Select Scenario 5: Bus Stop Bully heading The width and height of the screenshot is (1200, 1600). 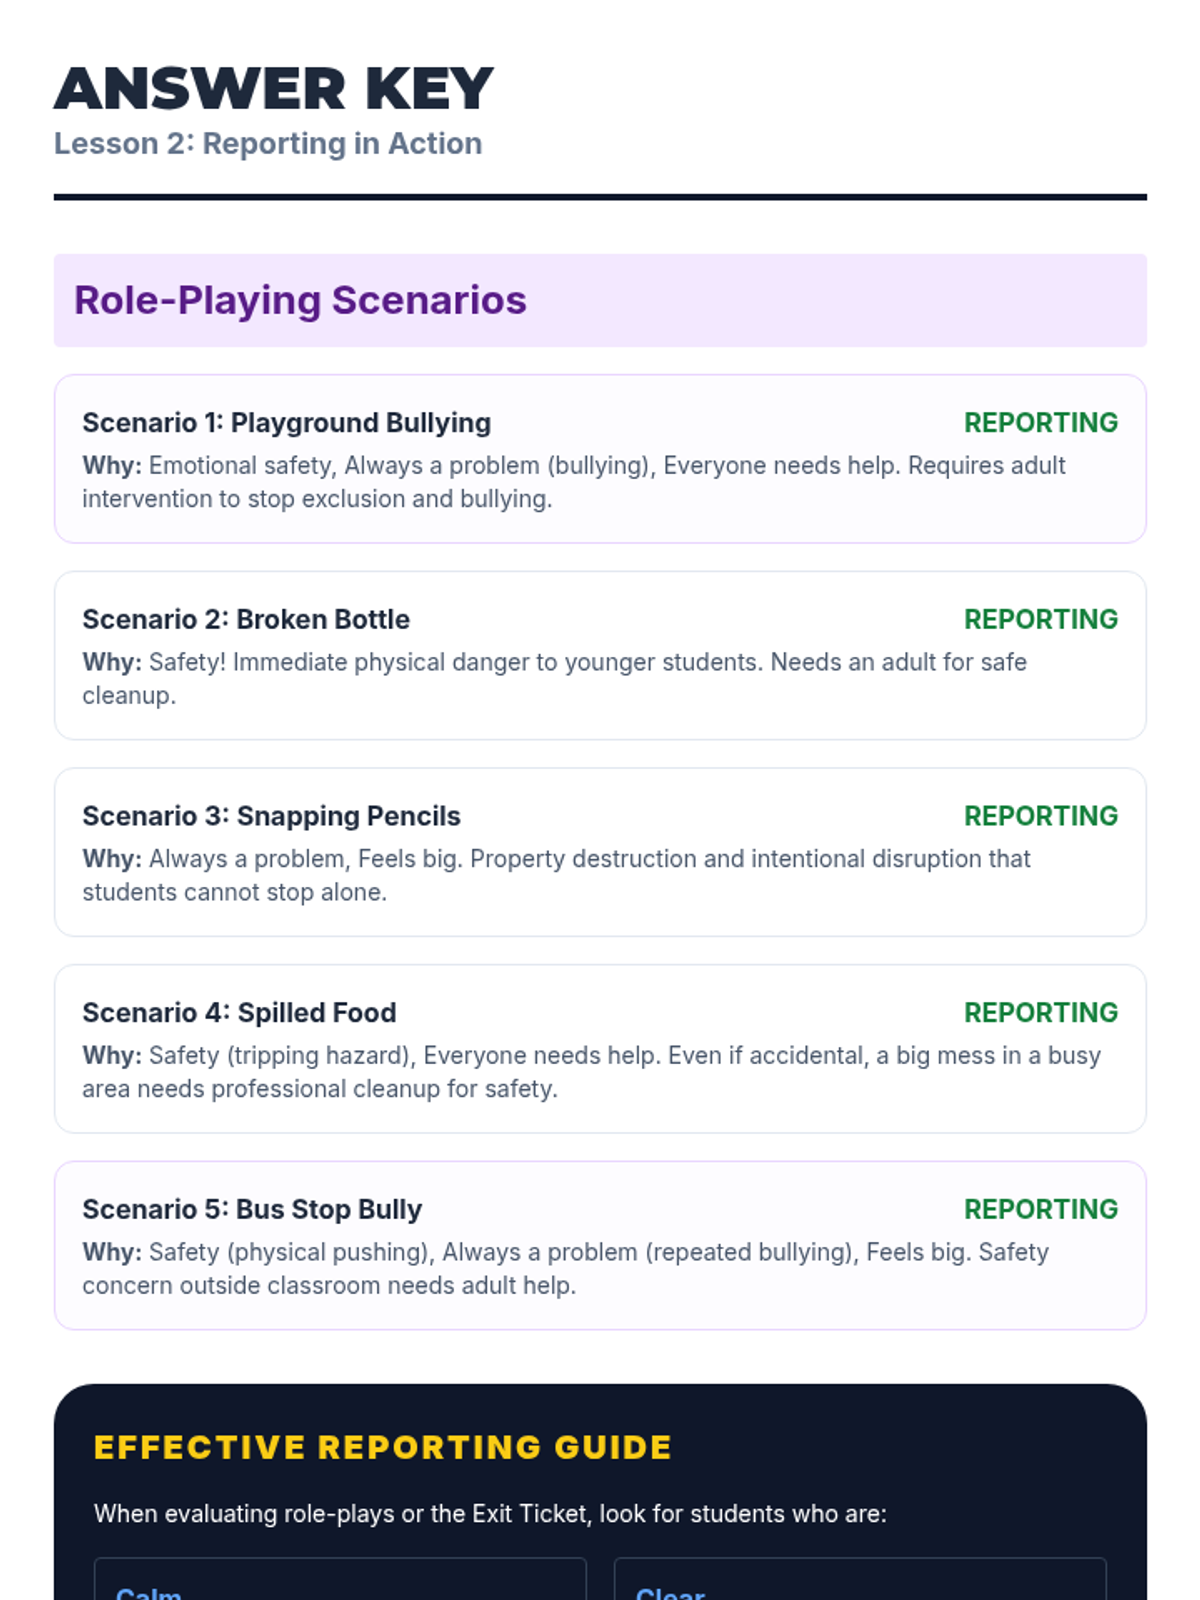click(x=252, y=1209)
